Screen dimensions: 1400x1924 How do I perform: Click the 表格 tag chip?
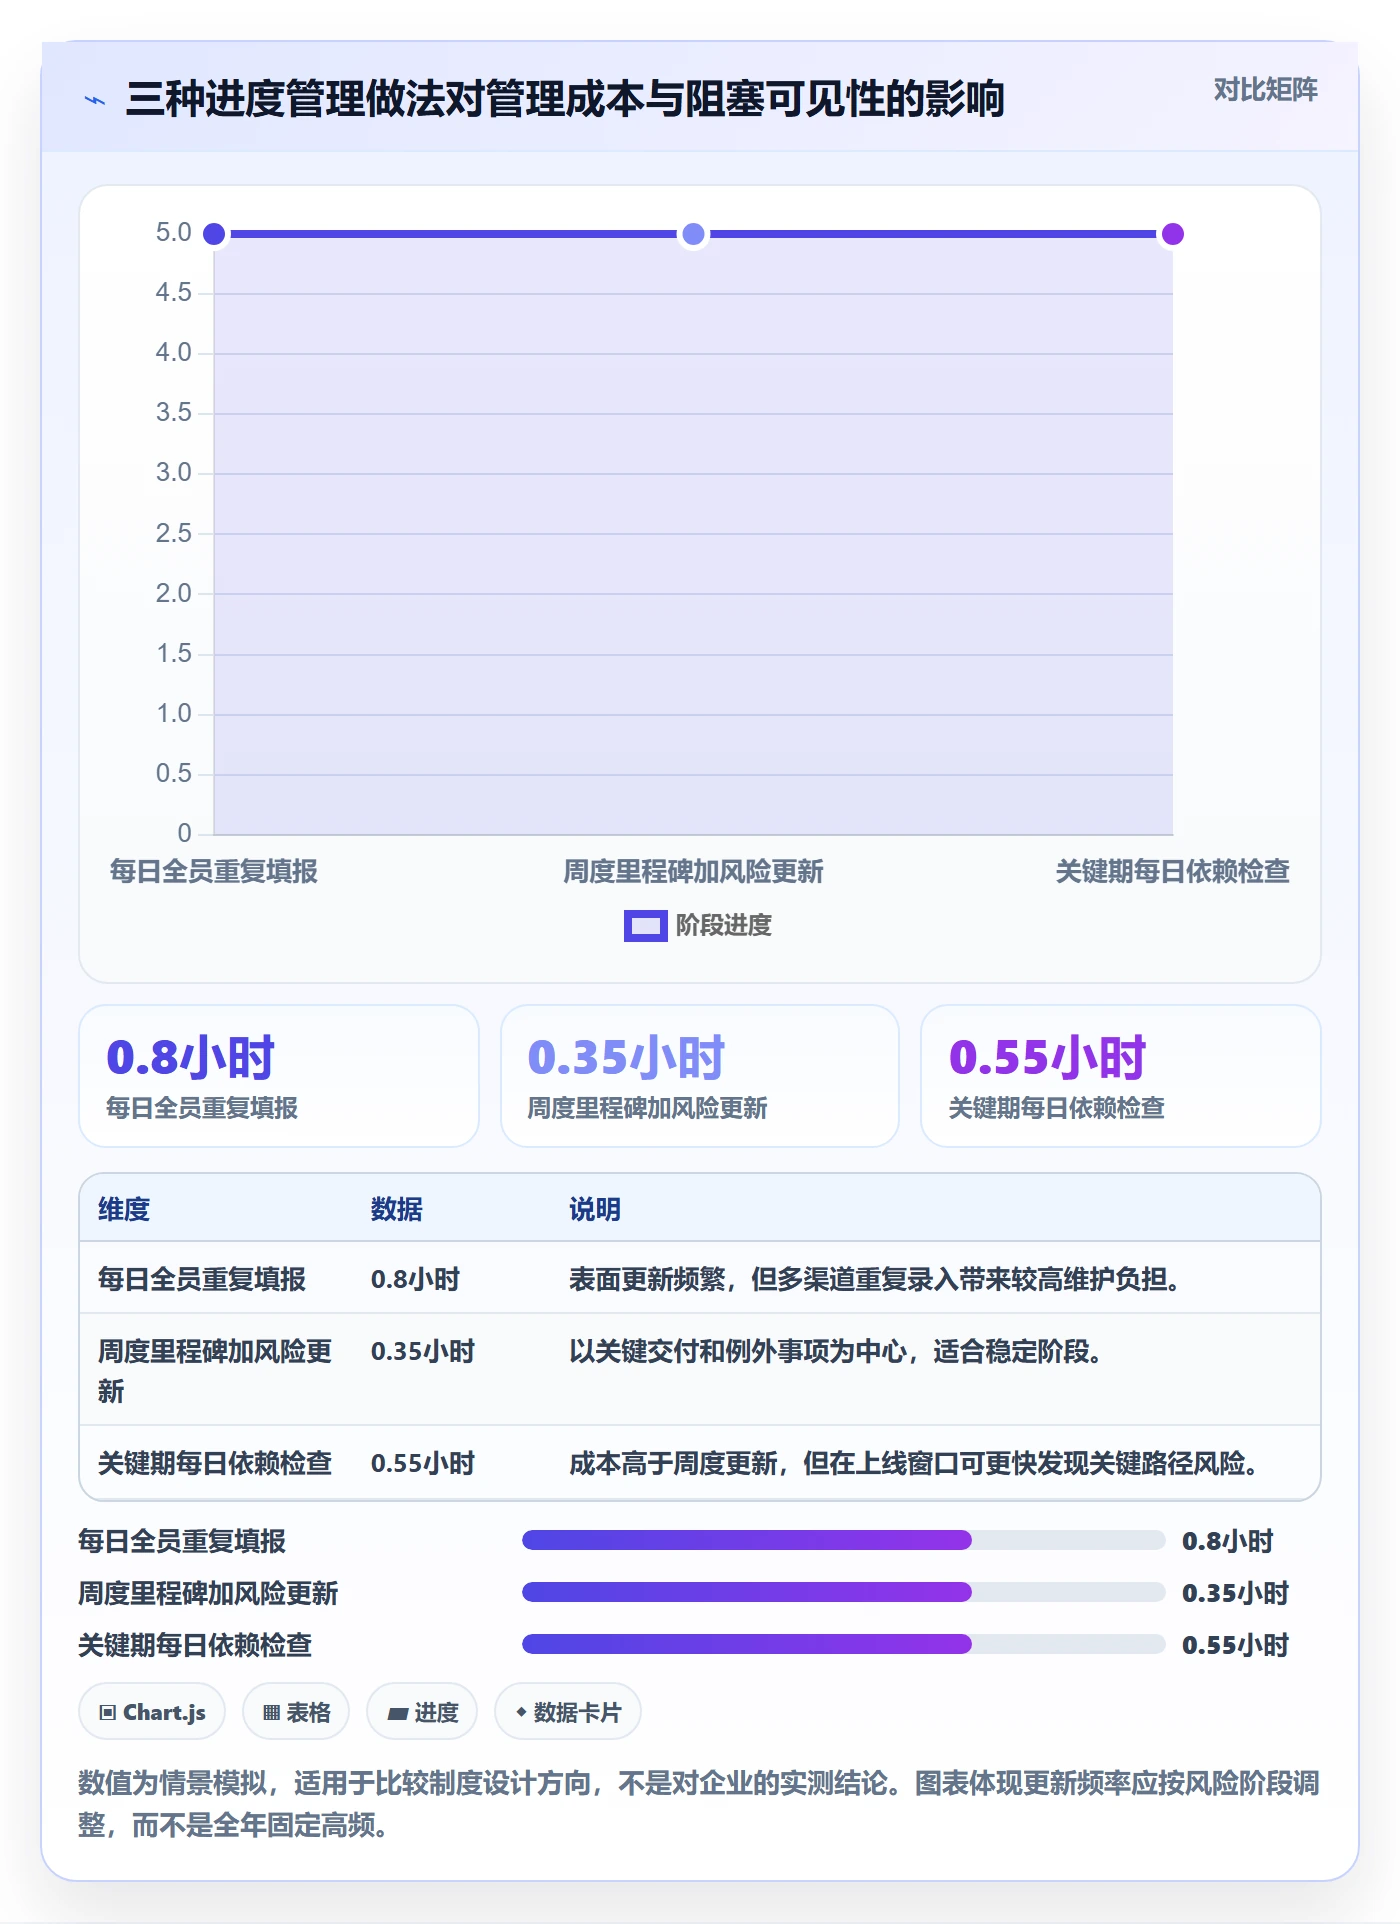coord(296,1712)
